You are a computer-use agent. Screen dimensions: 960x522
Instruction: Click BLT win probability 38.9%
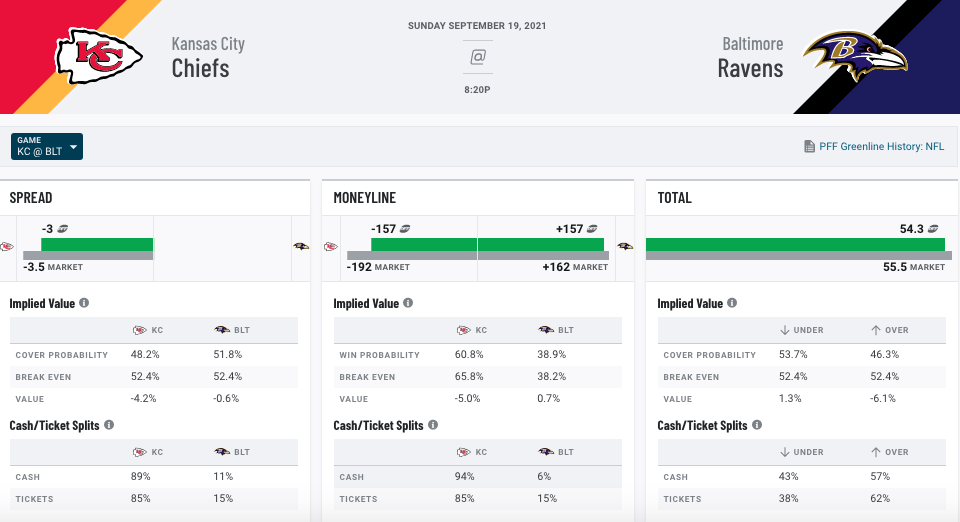pyautogui.click(x=552, y=354)
